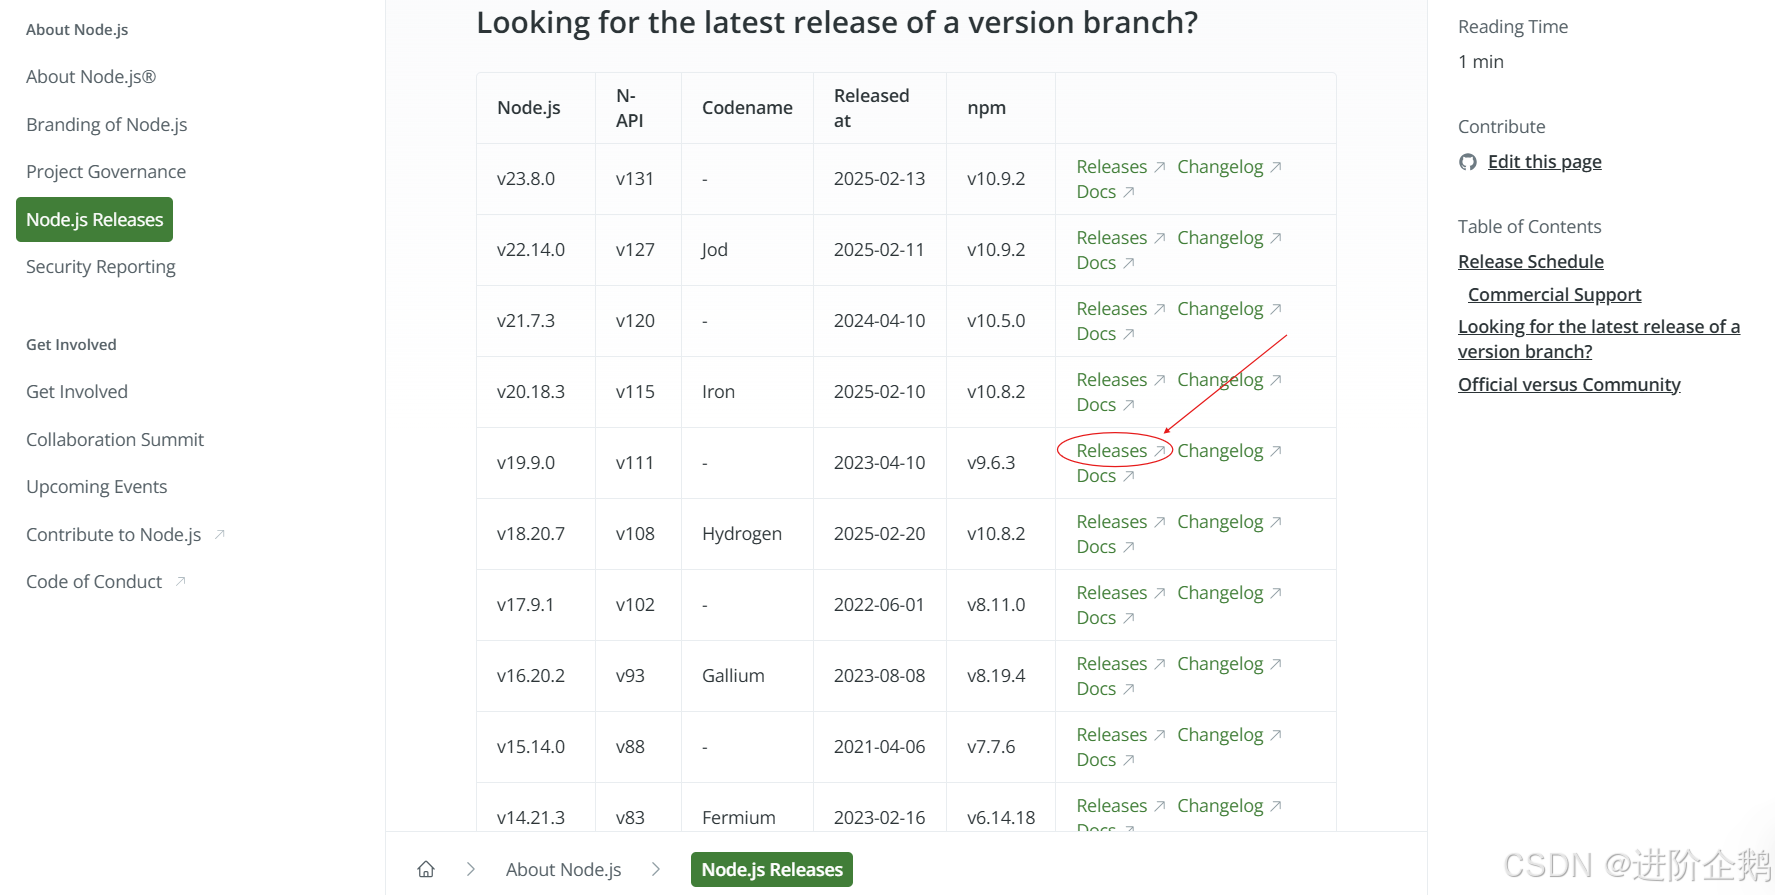Click the Codename column header
Screen dimensions: 1775x895
pos(747,108)
